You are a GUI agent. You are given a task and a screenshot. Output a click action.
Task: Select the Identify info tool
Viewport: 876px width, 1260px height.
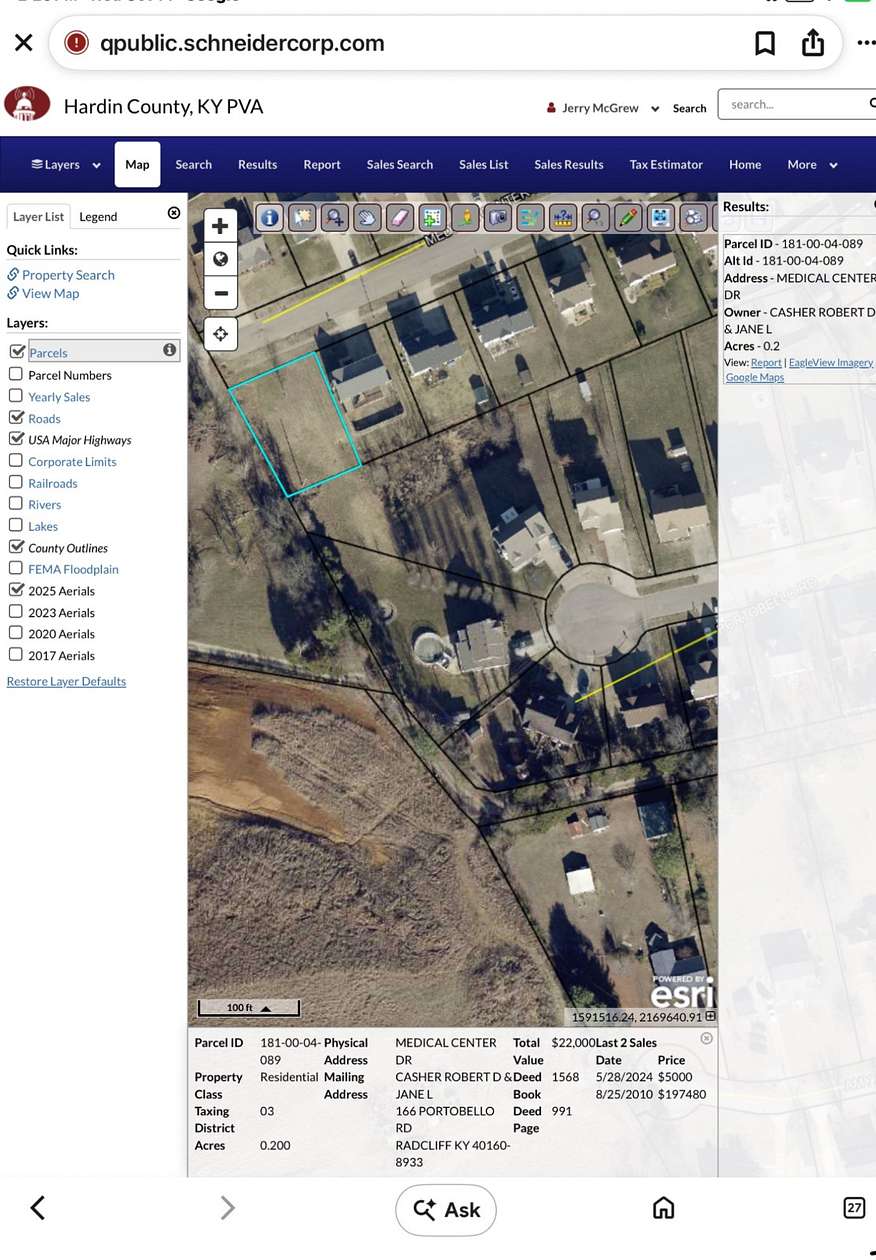(x=270, y=217)
